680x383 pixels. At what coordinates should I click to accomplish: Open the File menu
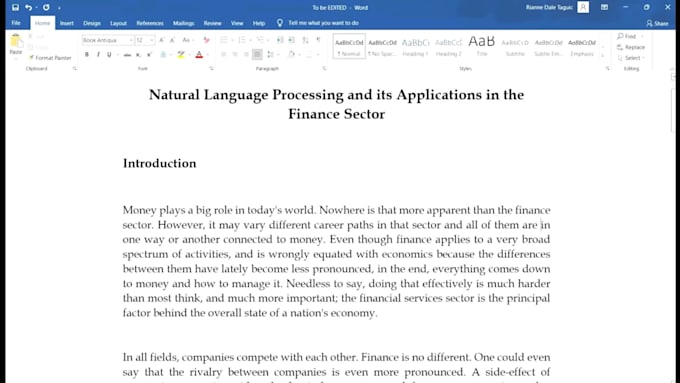click(16, 23)
